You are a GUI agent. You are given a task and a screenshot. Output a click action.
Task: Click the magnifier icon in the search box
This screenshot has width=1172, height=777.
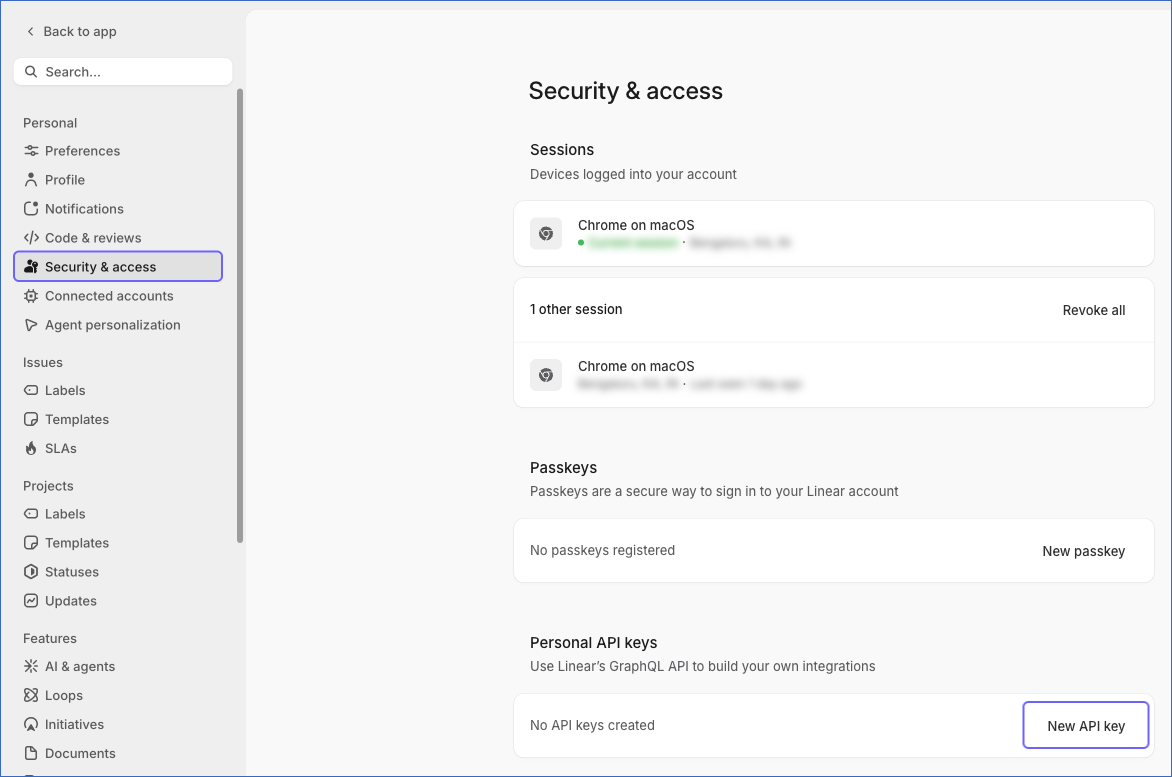click(31, 72)
